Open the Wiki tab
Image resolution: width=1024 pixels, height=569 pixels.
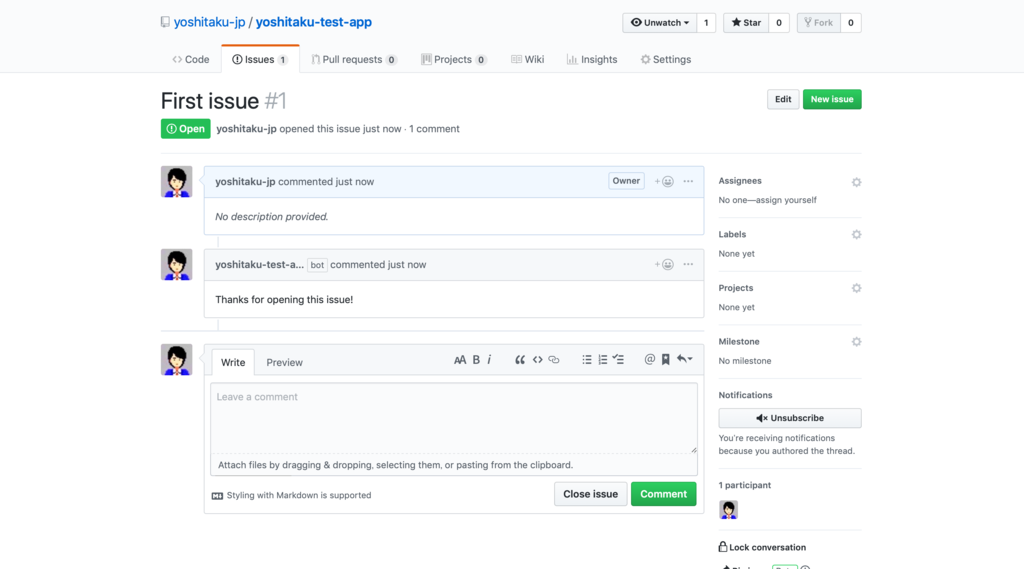pyautogui.click(x=527, y=59)
